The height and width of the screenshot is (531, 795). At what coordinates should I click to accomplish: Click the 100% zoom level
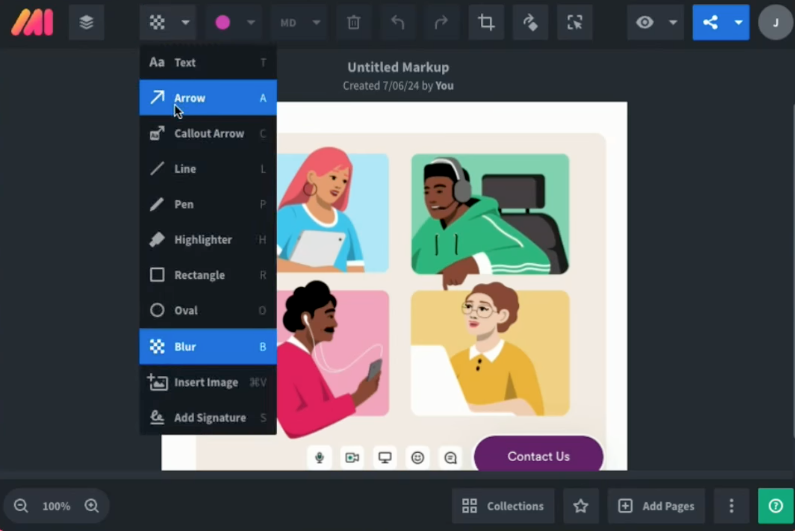pos(56,506)
